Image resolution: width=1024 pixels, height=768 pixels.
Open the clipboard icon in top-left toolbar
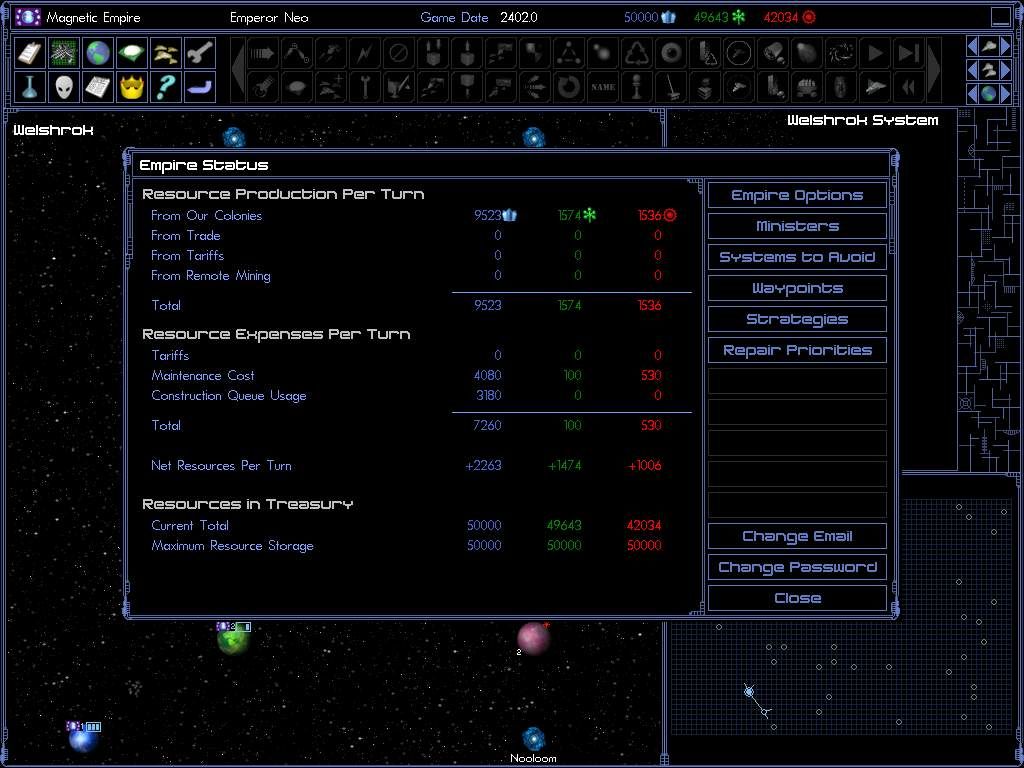[x=32, y=53]
